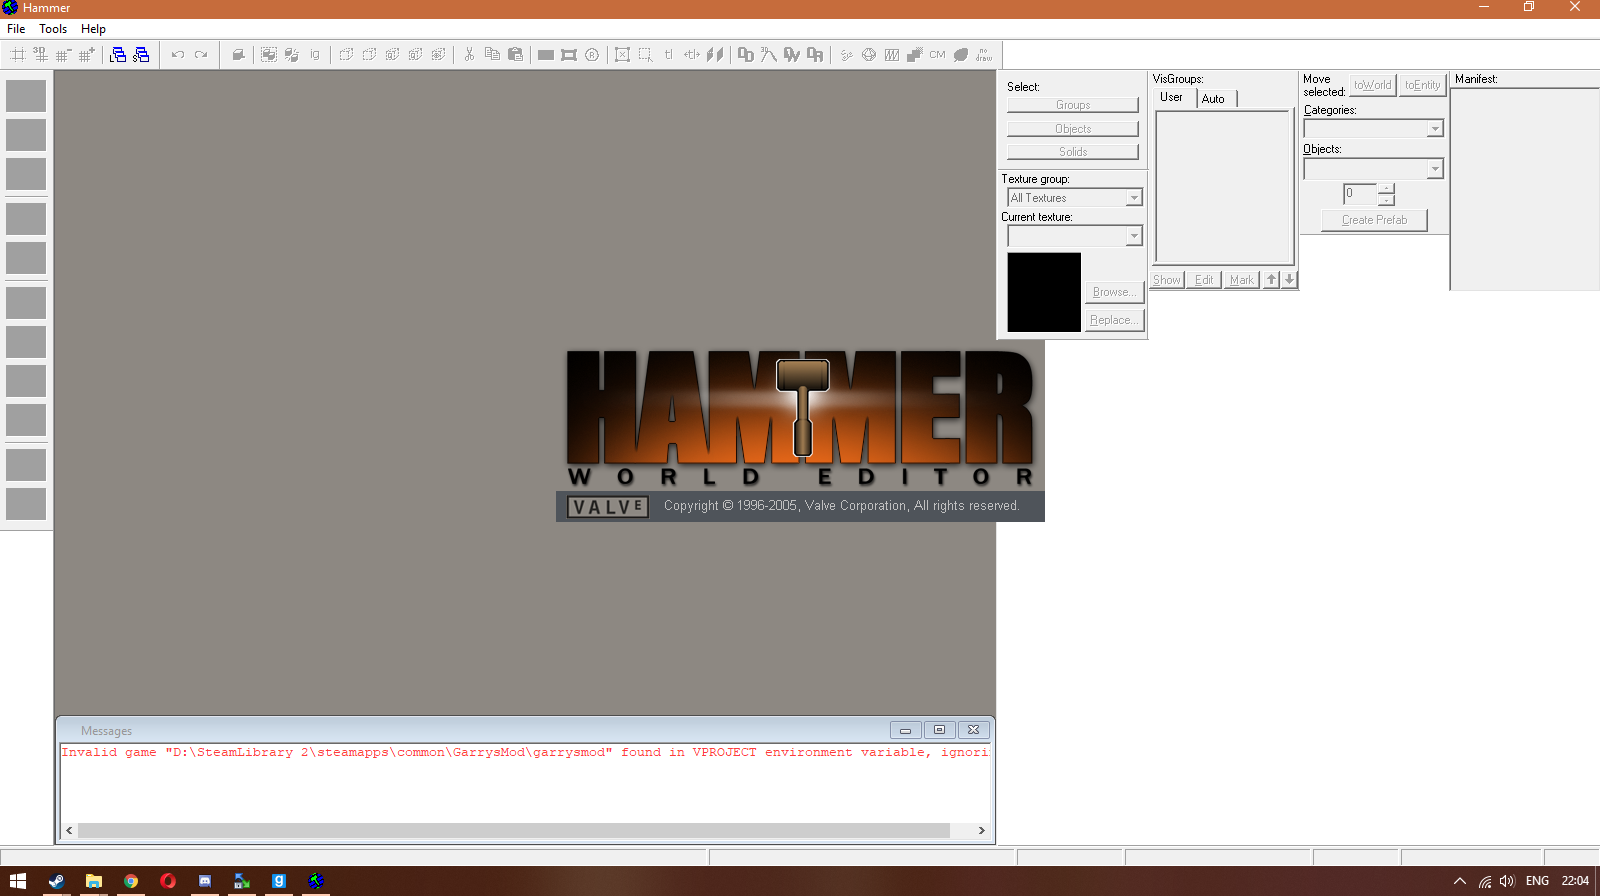The height and width of the screenshot is (896, 1600).
Task: Open the Help menu
Action: tap(93, 29)
